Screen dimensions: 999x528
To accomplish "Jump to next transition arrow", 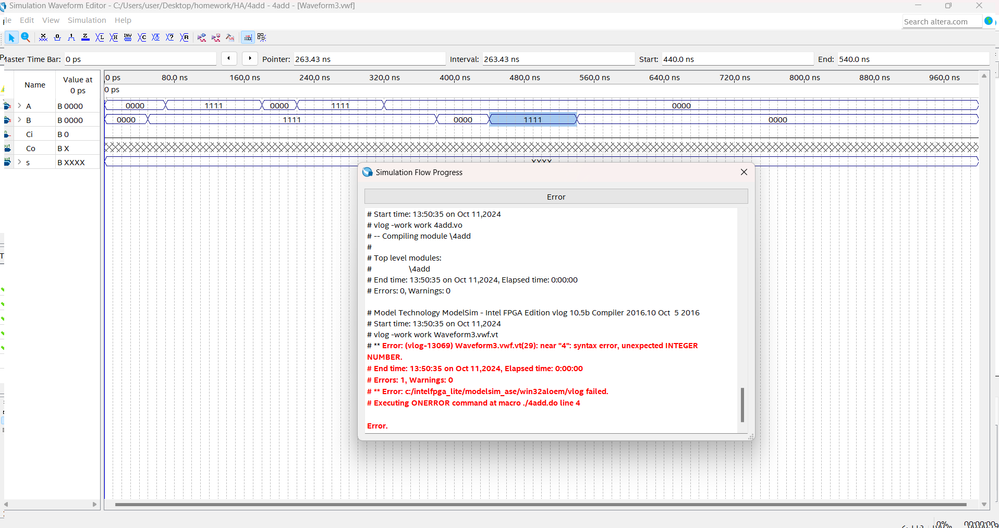I will tap(250, 59).
